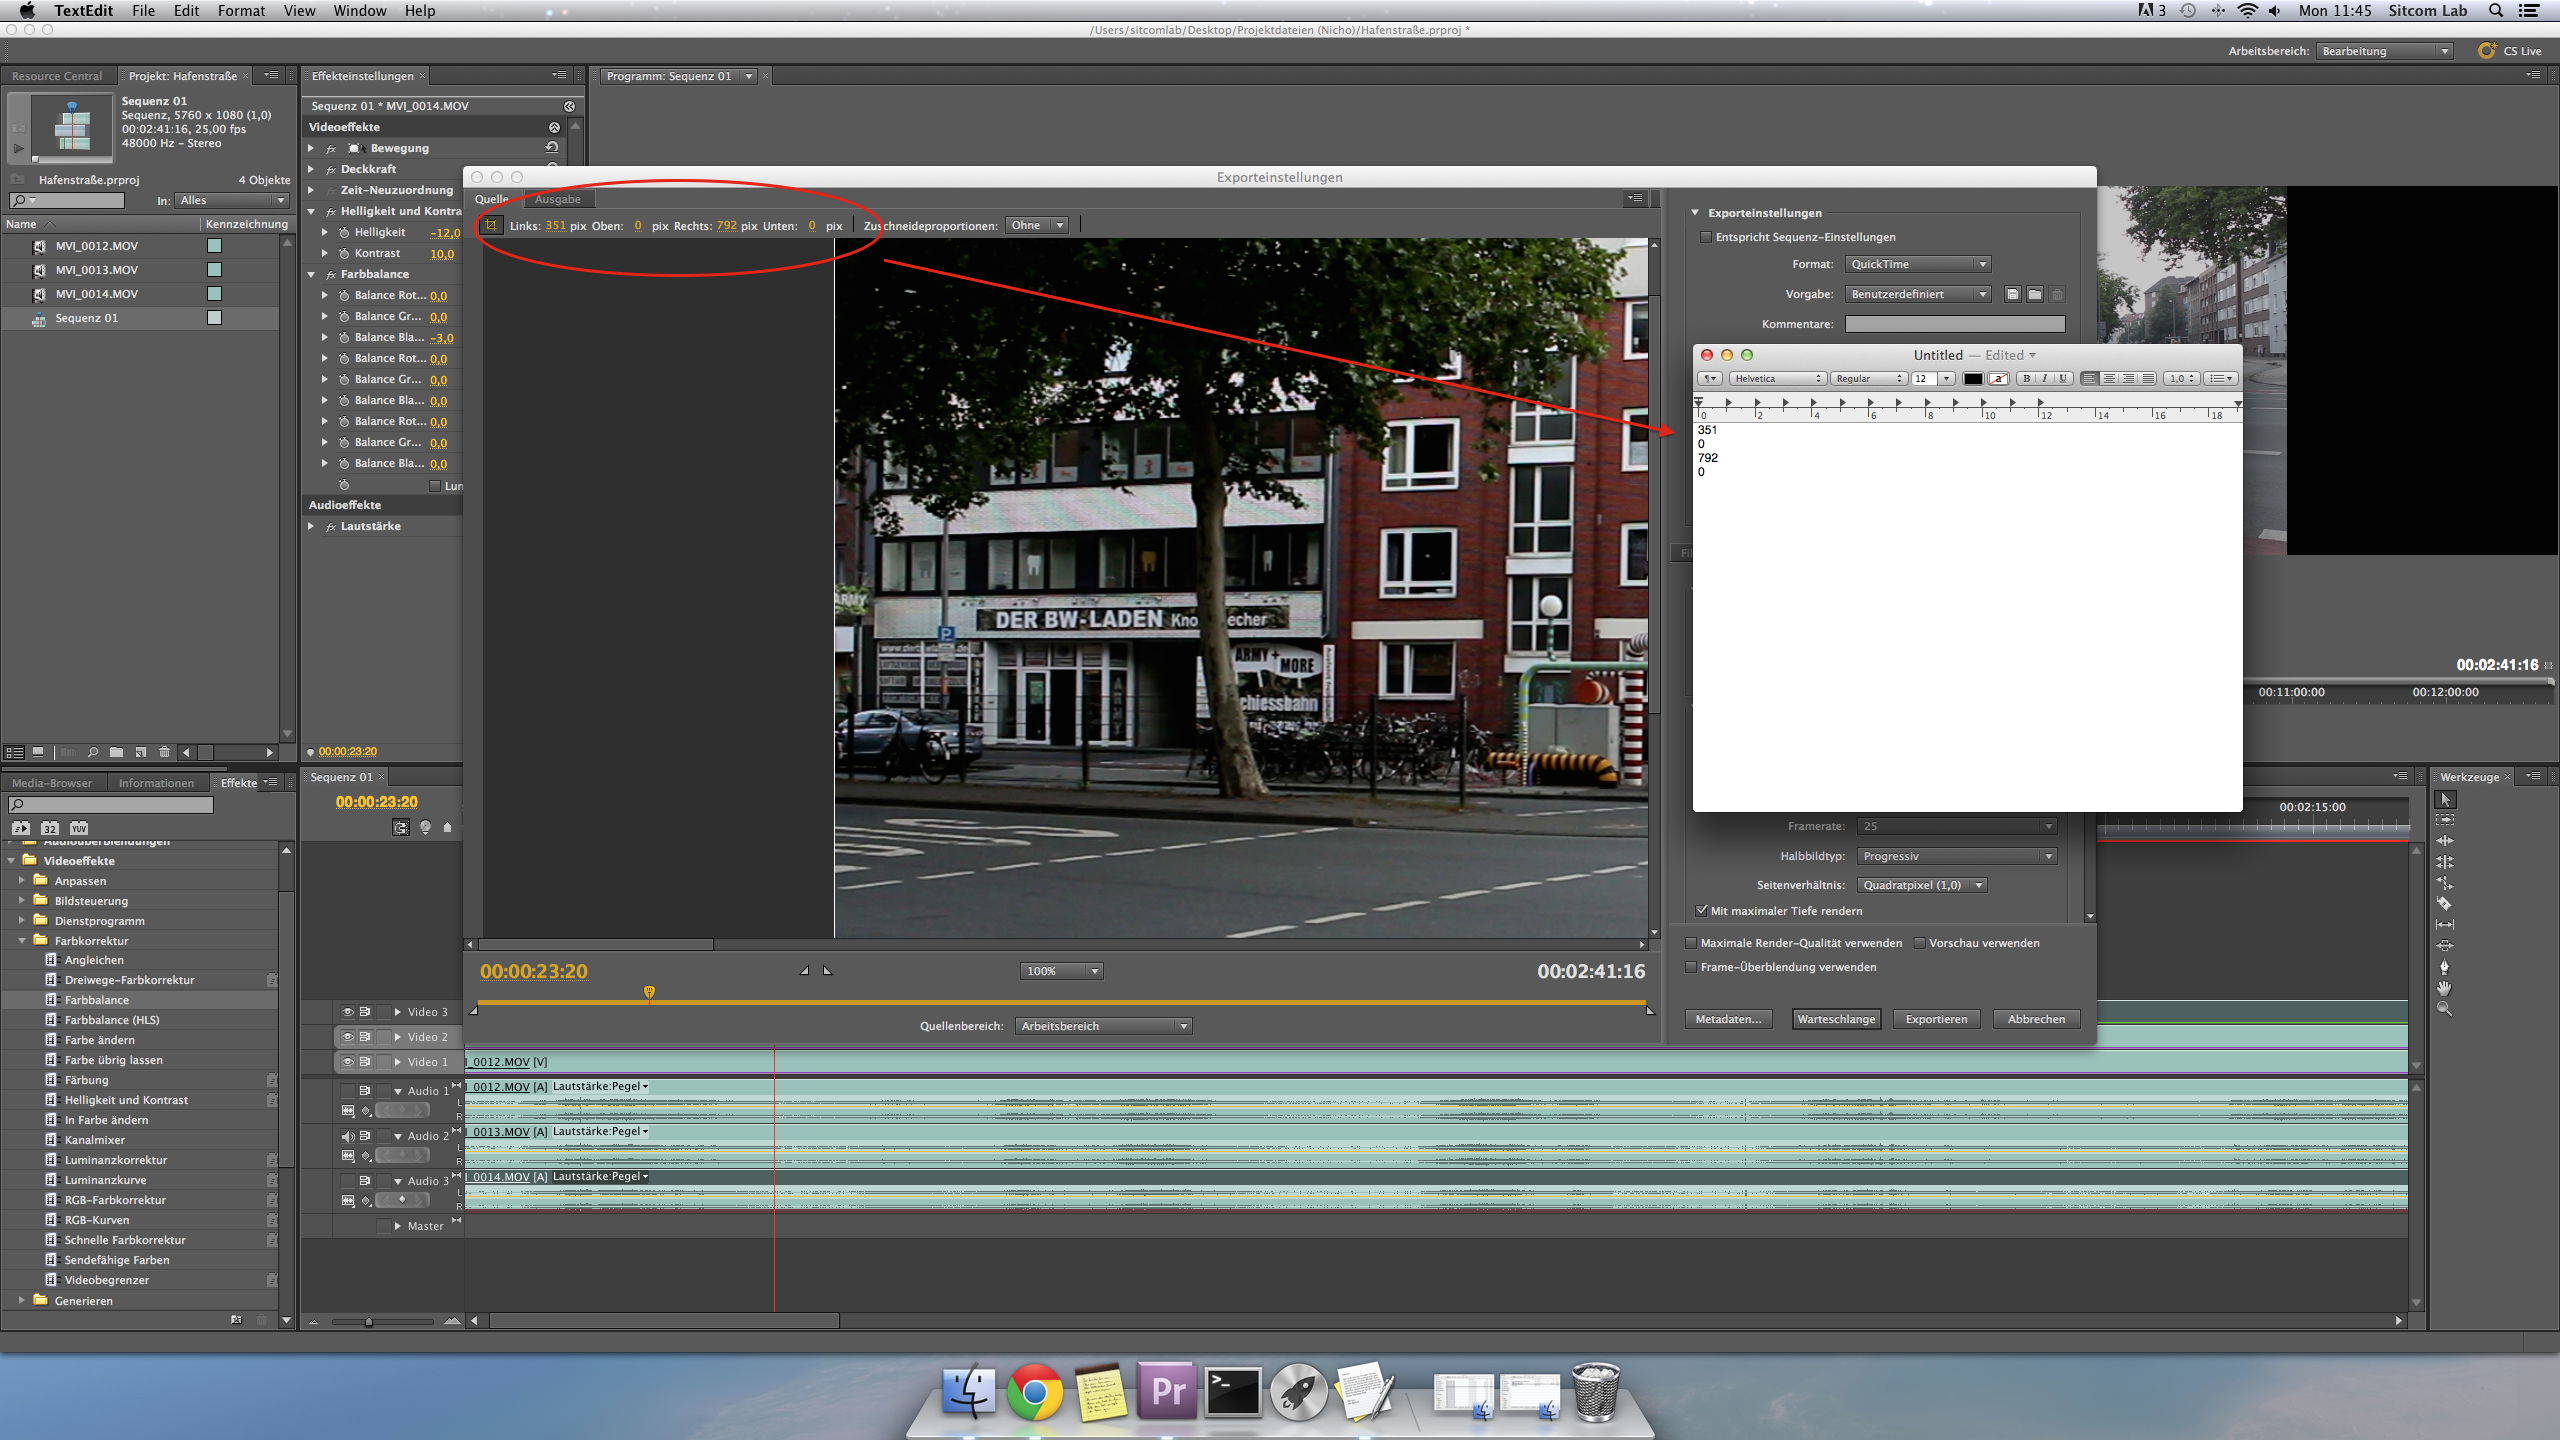Select the Track Select tool

pyautogui.click(x=2444, y=820)
